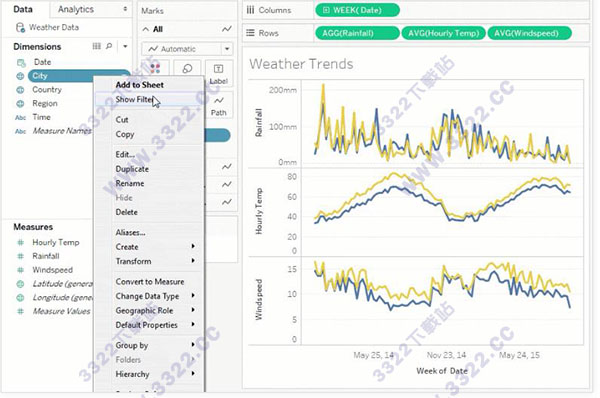The image size is (600, 398).
Task: Click the AGG(Rainfall) pill on Rows
Action: [357, 33]
